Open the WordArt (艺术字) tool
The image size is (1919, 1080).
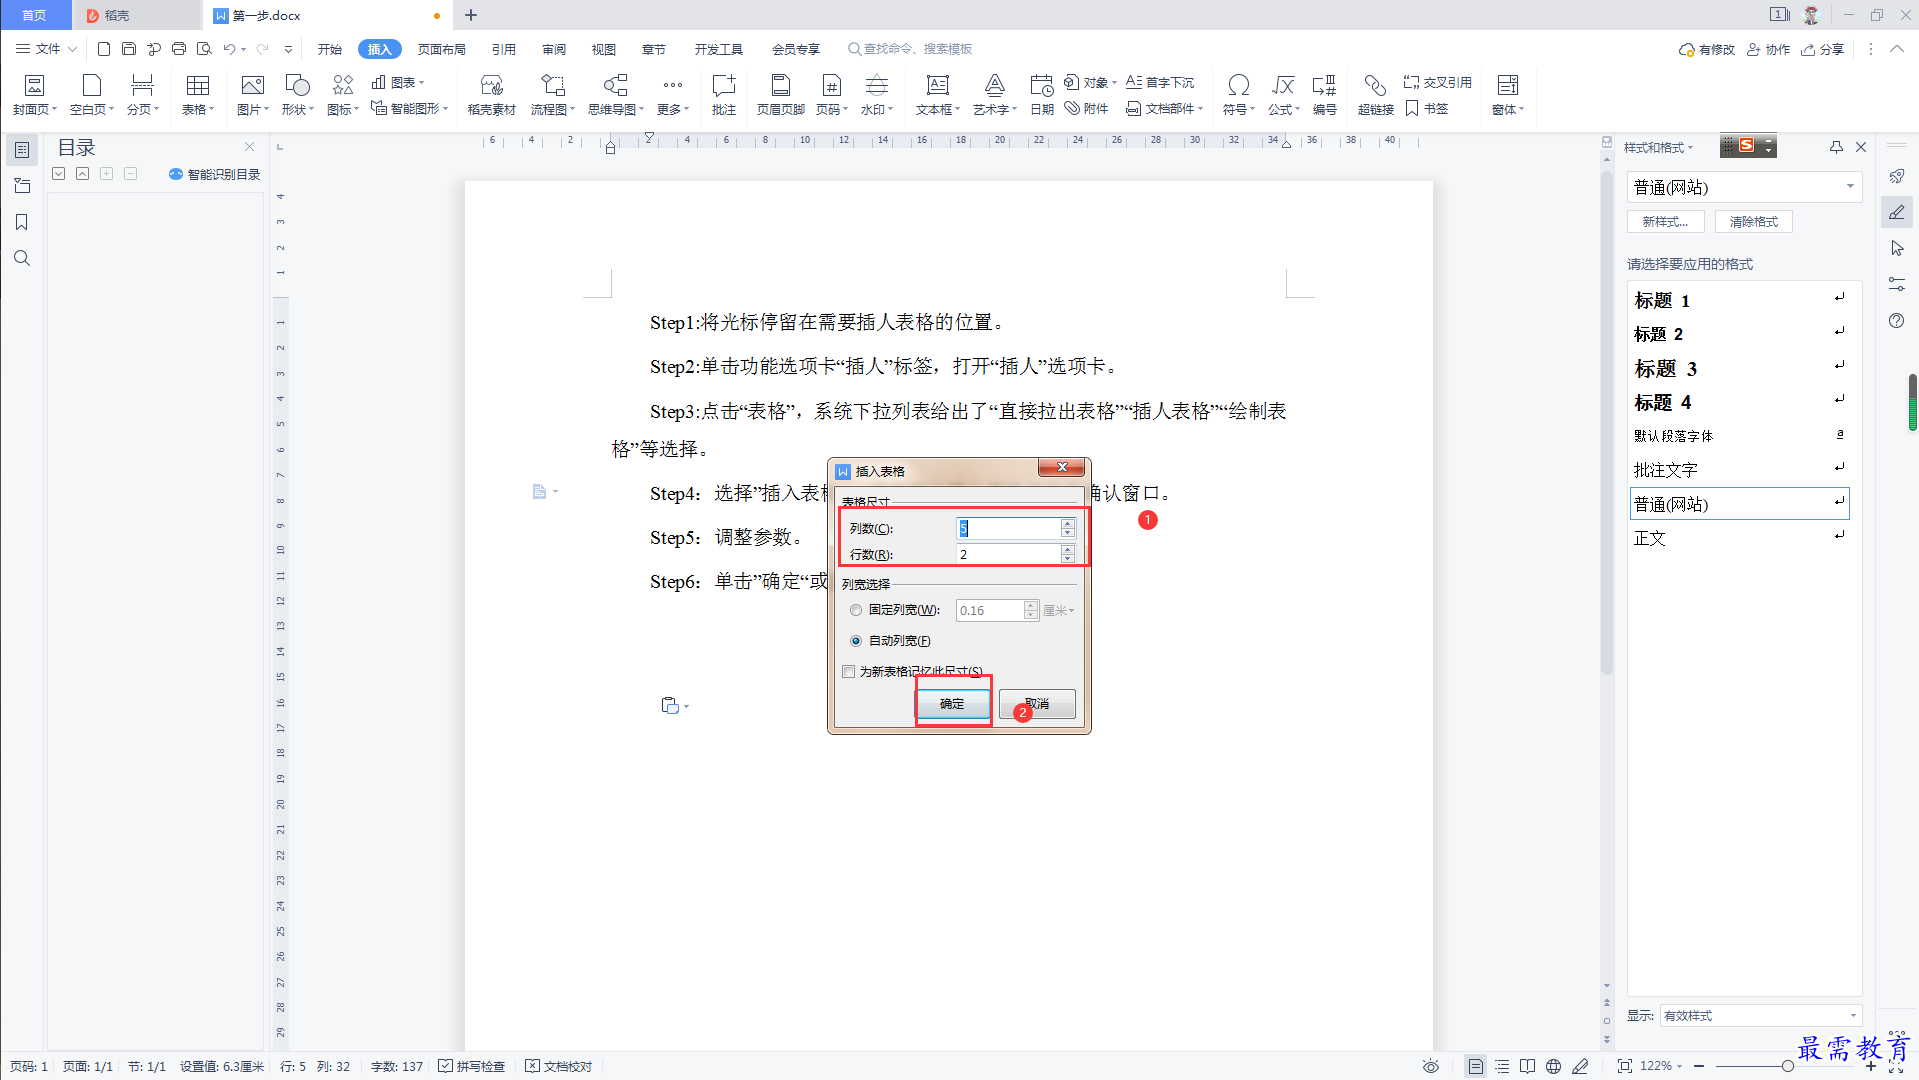pyautogui.click(x=994, y=95)
